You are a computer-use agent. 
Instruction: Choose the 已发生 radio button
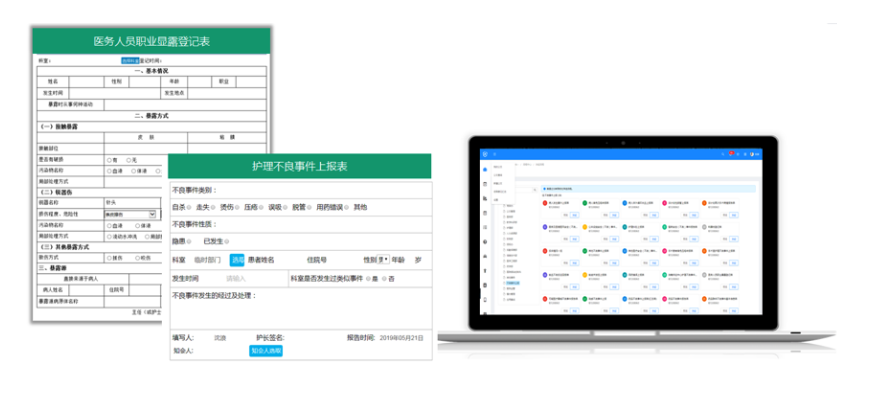point(227,241)
